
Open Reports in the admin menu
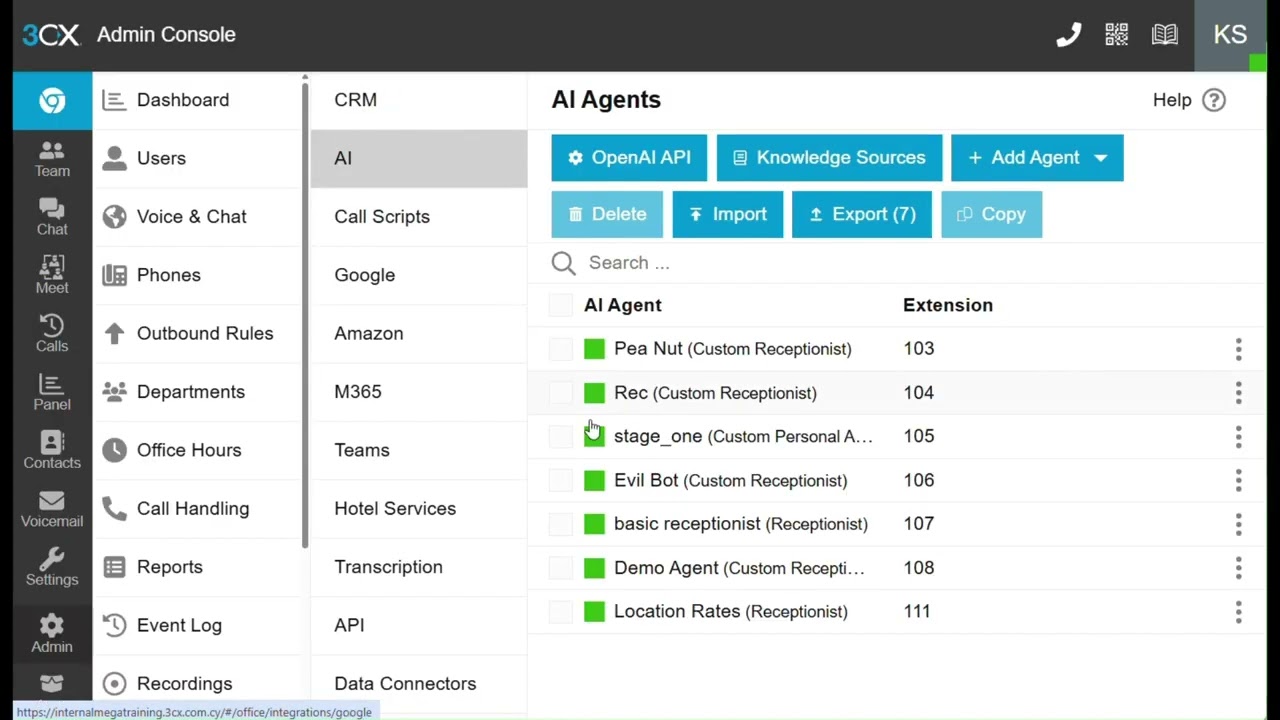tap(197, 567)
